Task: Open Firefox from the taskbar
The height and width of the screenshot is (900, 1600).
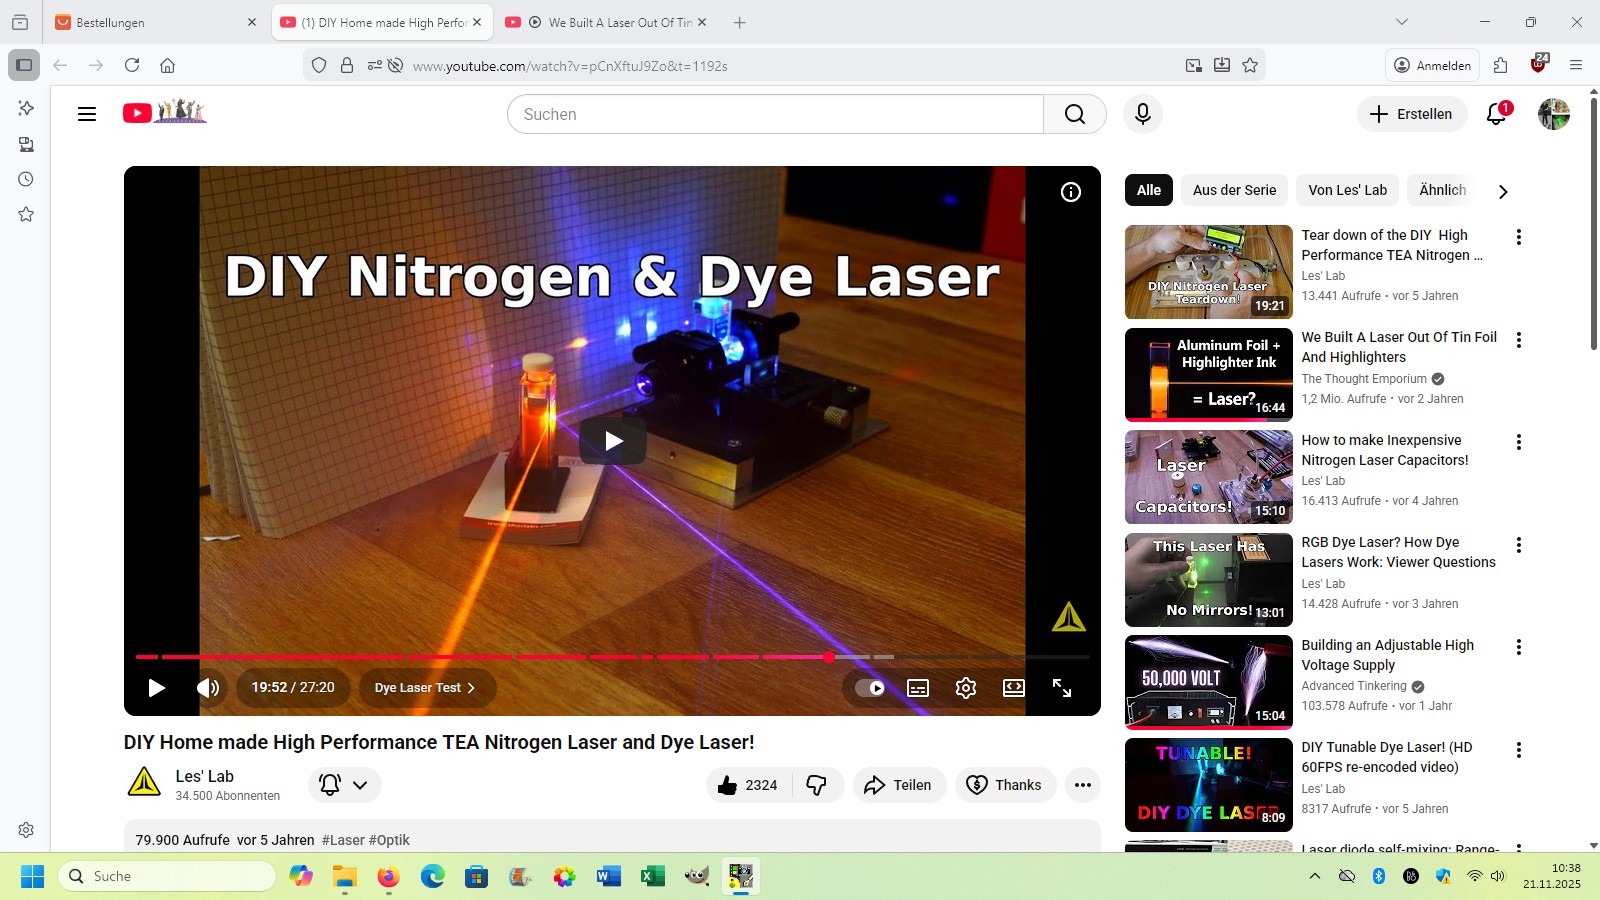Action: coord(388,876)
